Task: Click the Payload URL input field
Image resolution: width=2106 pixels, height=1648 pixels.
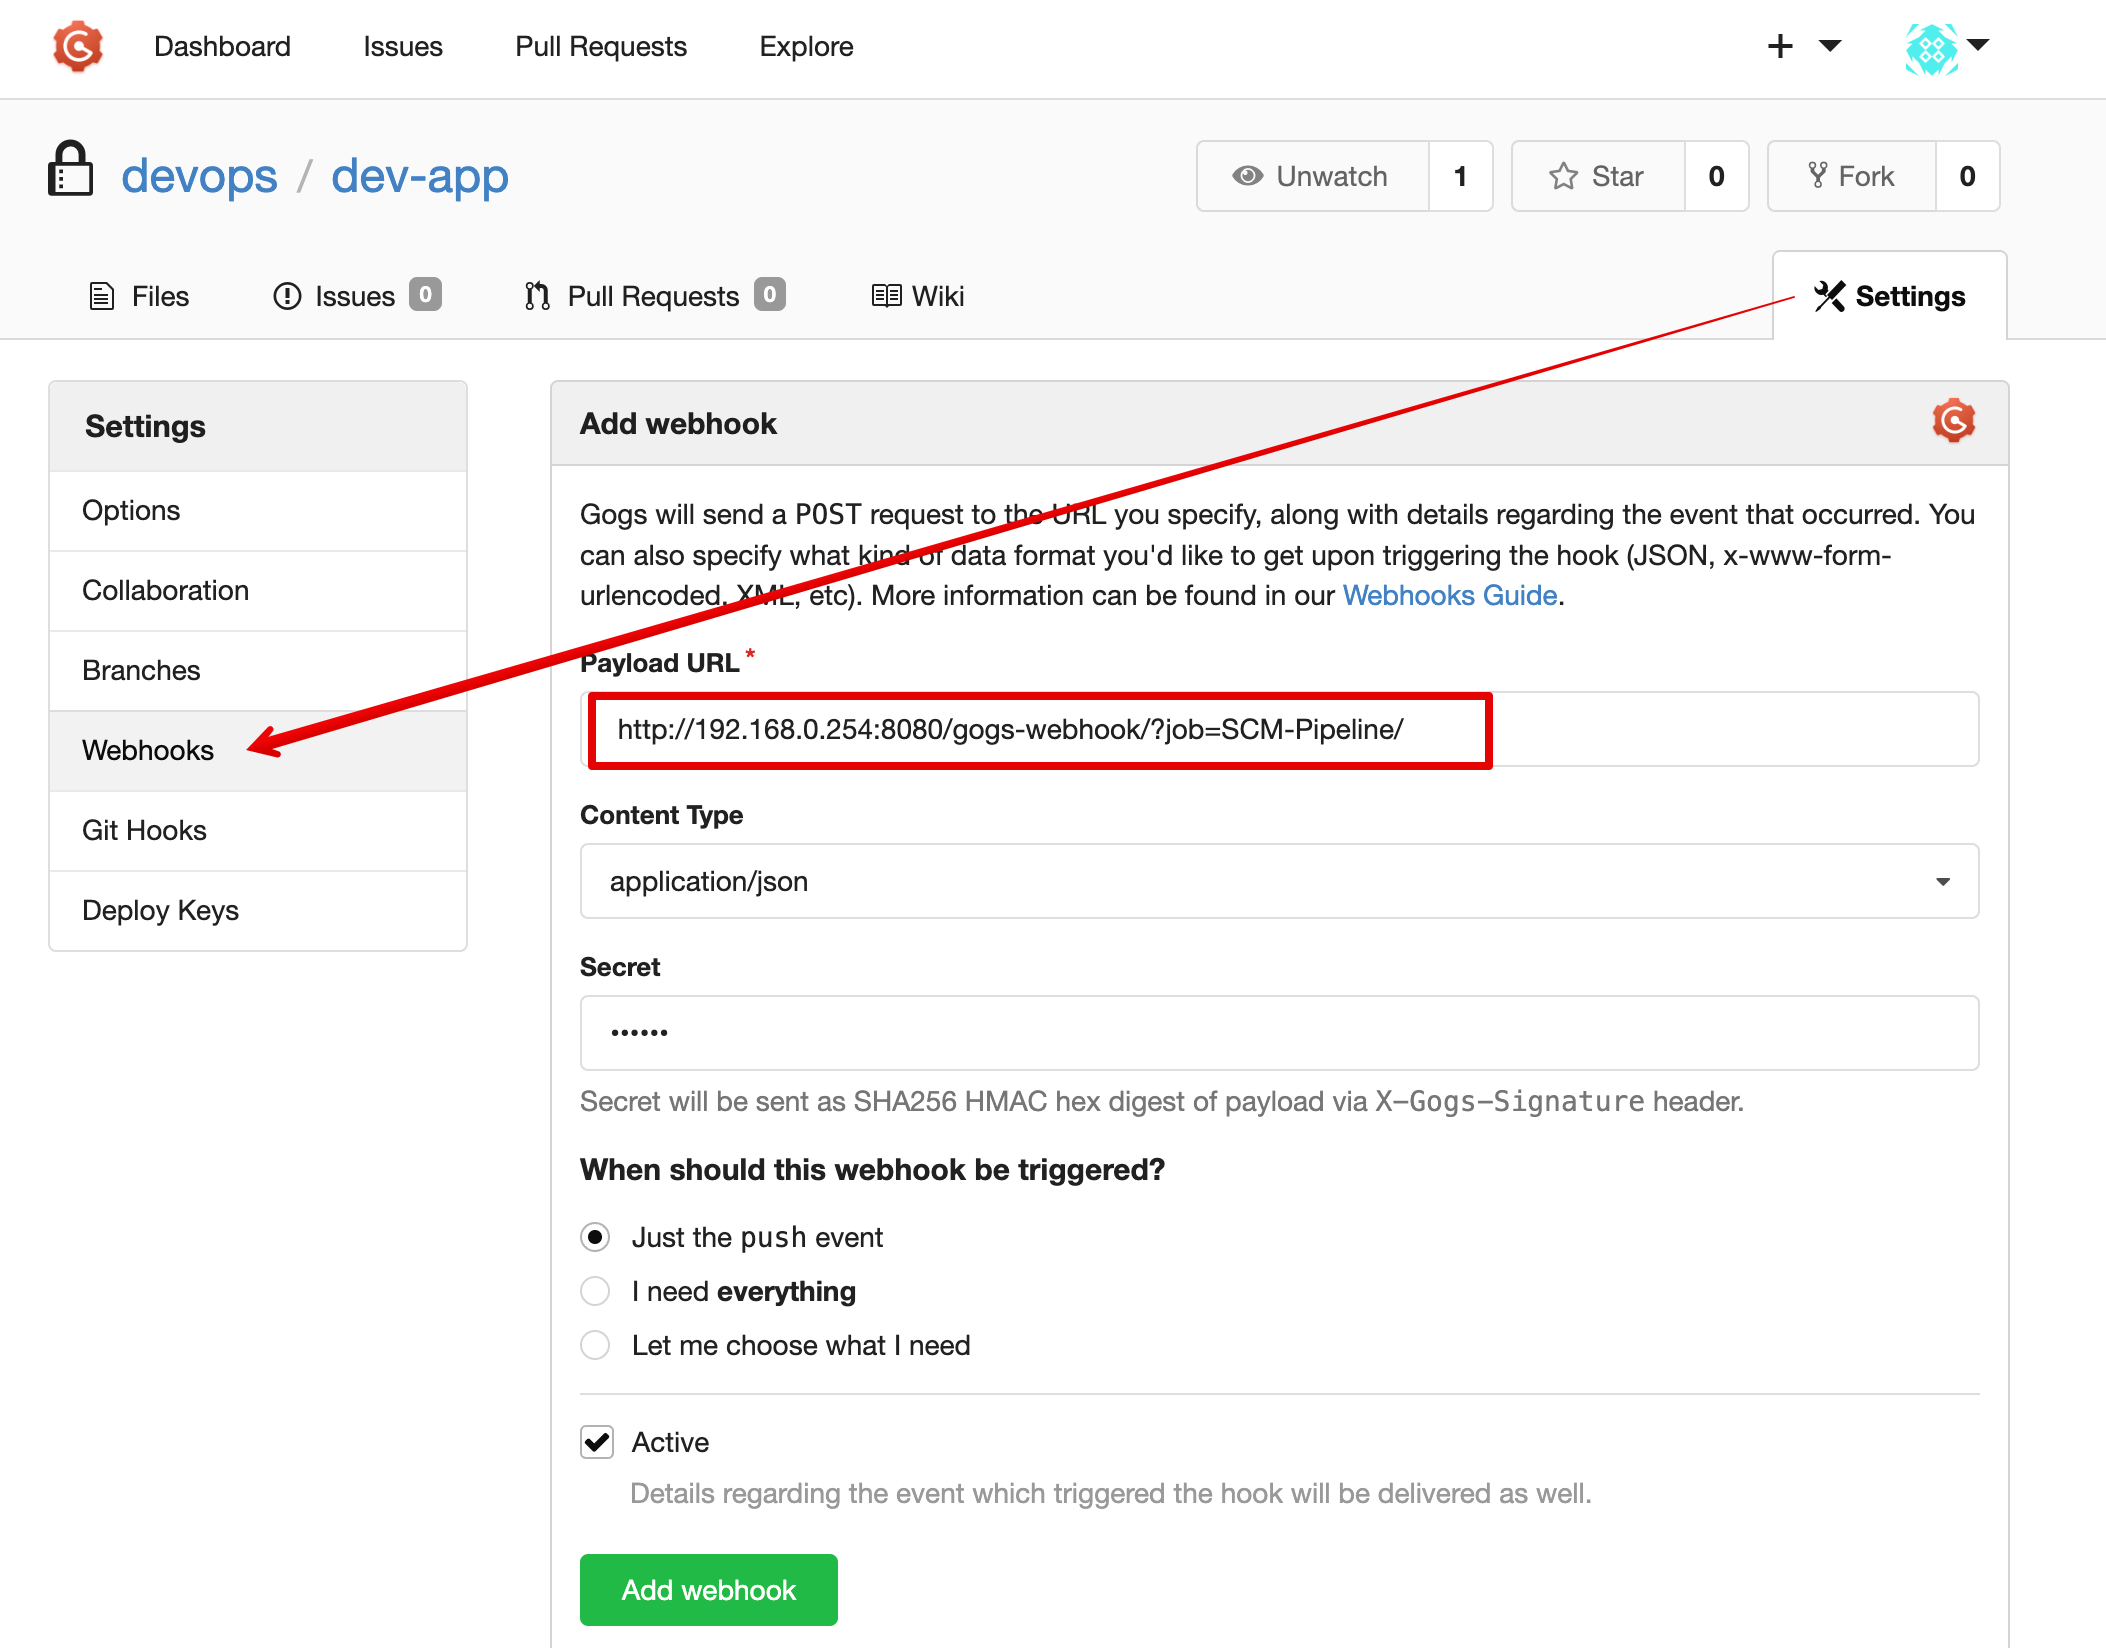Action: [1279, 730]
